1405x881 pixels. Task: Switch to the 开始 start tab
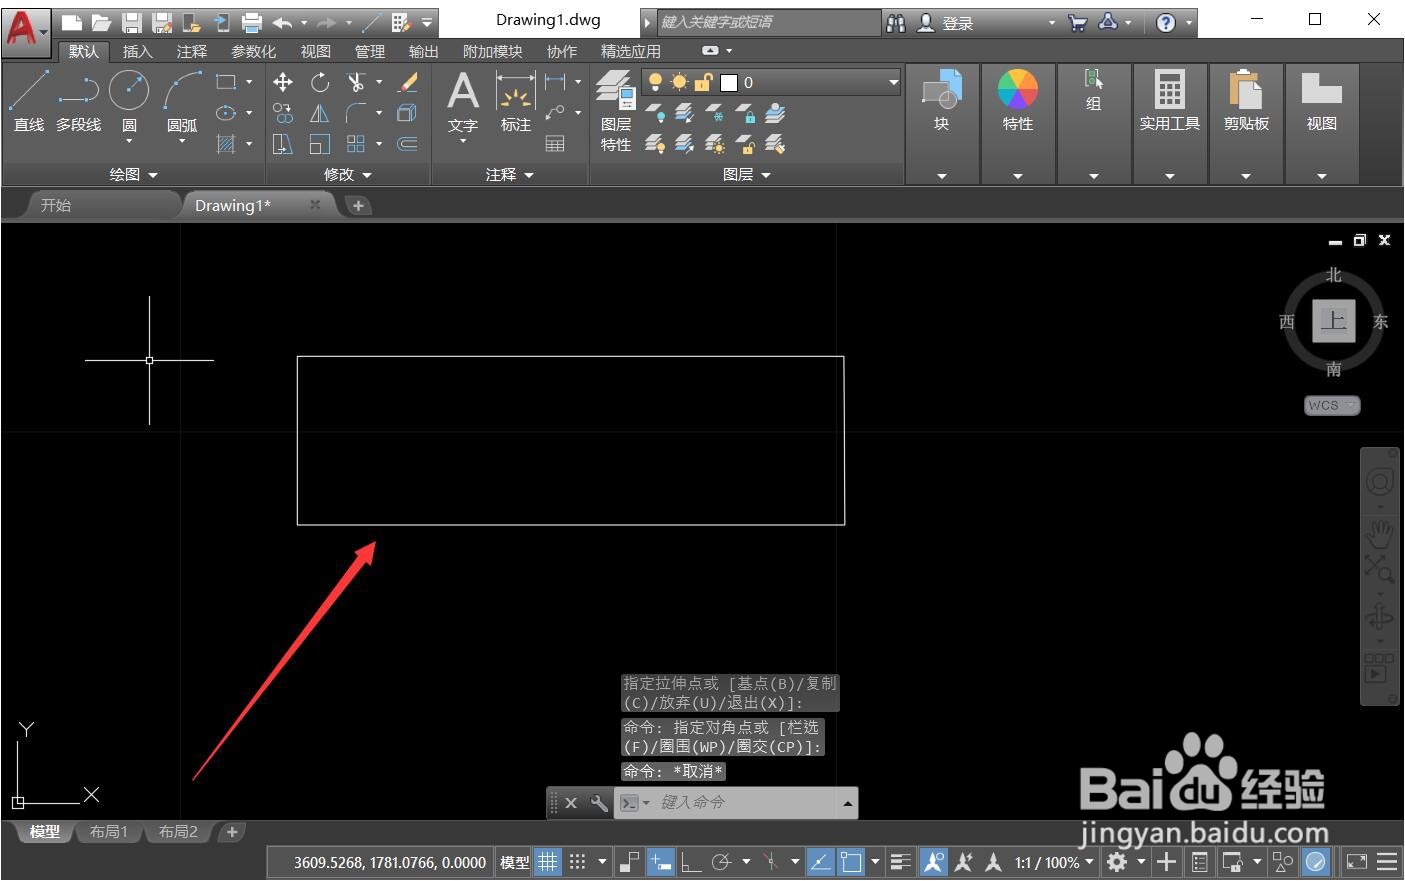pyautogui.click(x=56, y=205)
